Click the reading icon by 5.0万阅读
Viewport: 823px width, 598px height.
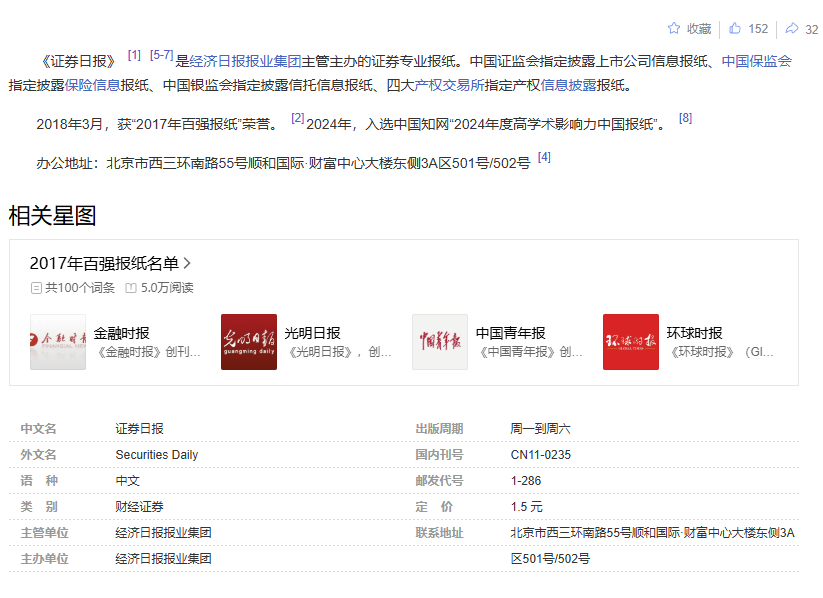point(131,288)
